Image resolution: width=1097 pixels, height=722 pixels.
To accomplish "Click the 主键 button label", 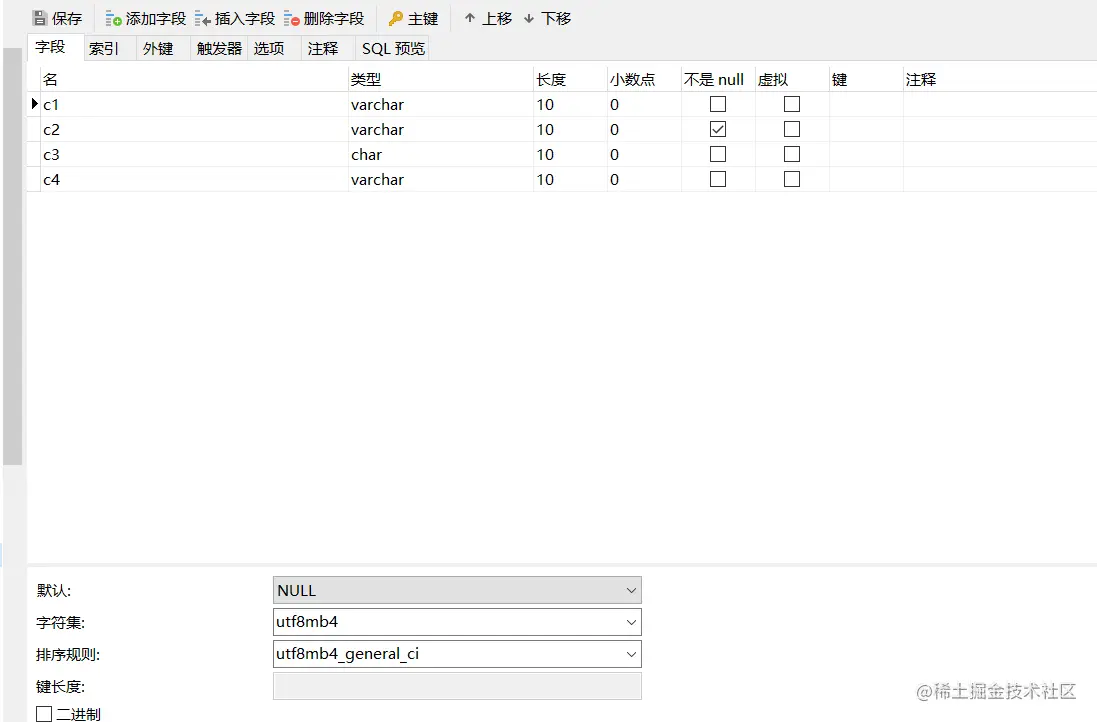I will [x=423, y=19].
